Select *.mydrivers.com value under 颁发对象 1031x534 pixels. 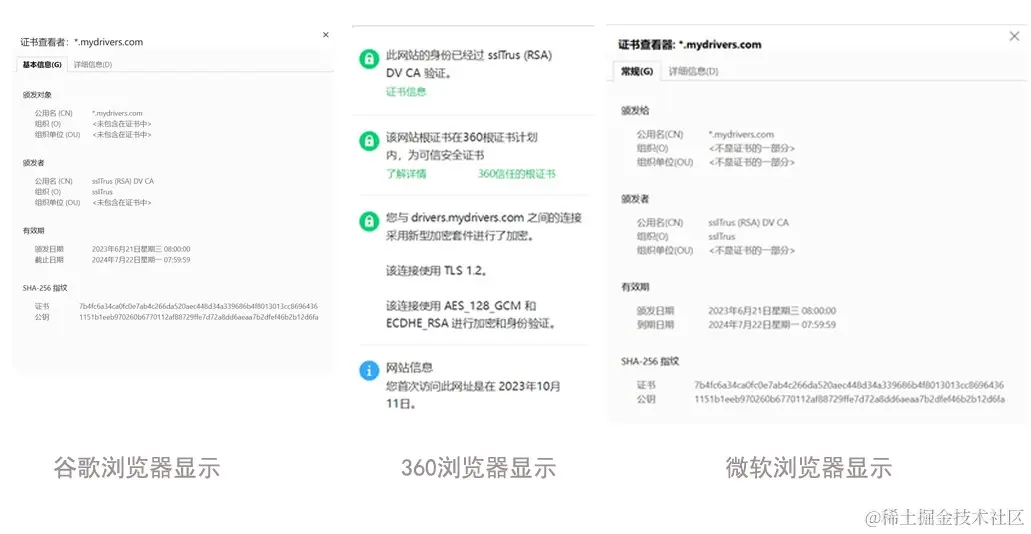coord(118,113)
